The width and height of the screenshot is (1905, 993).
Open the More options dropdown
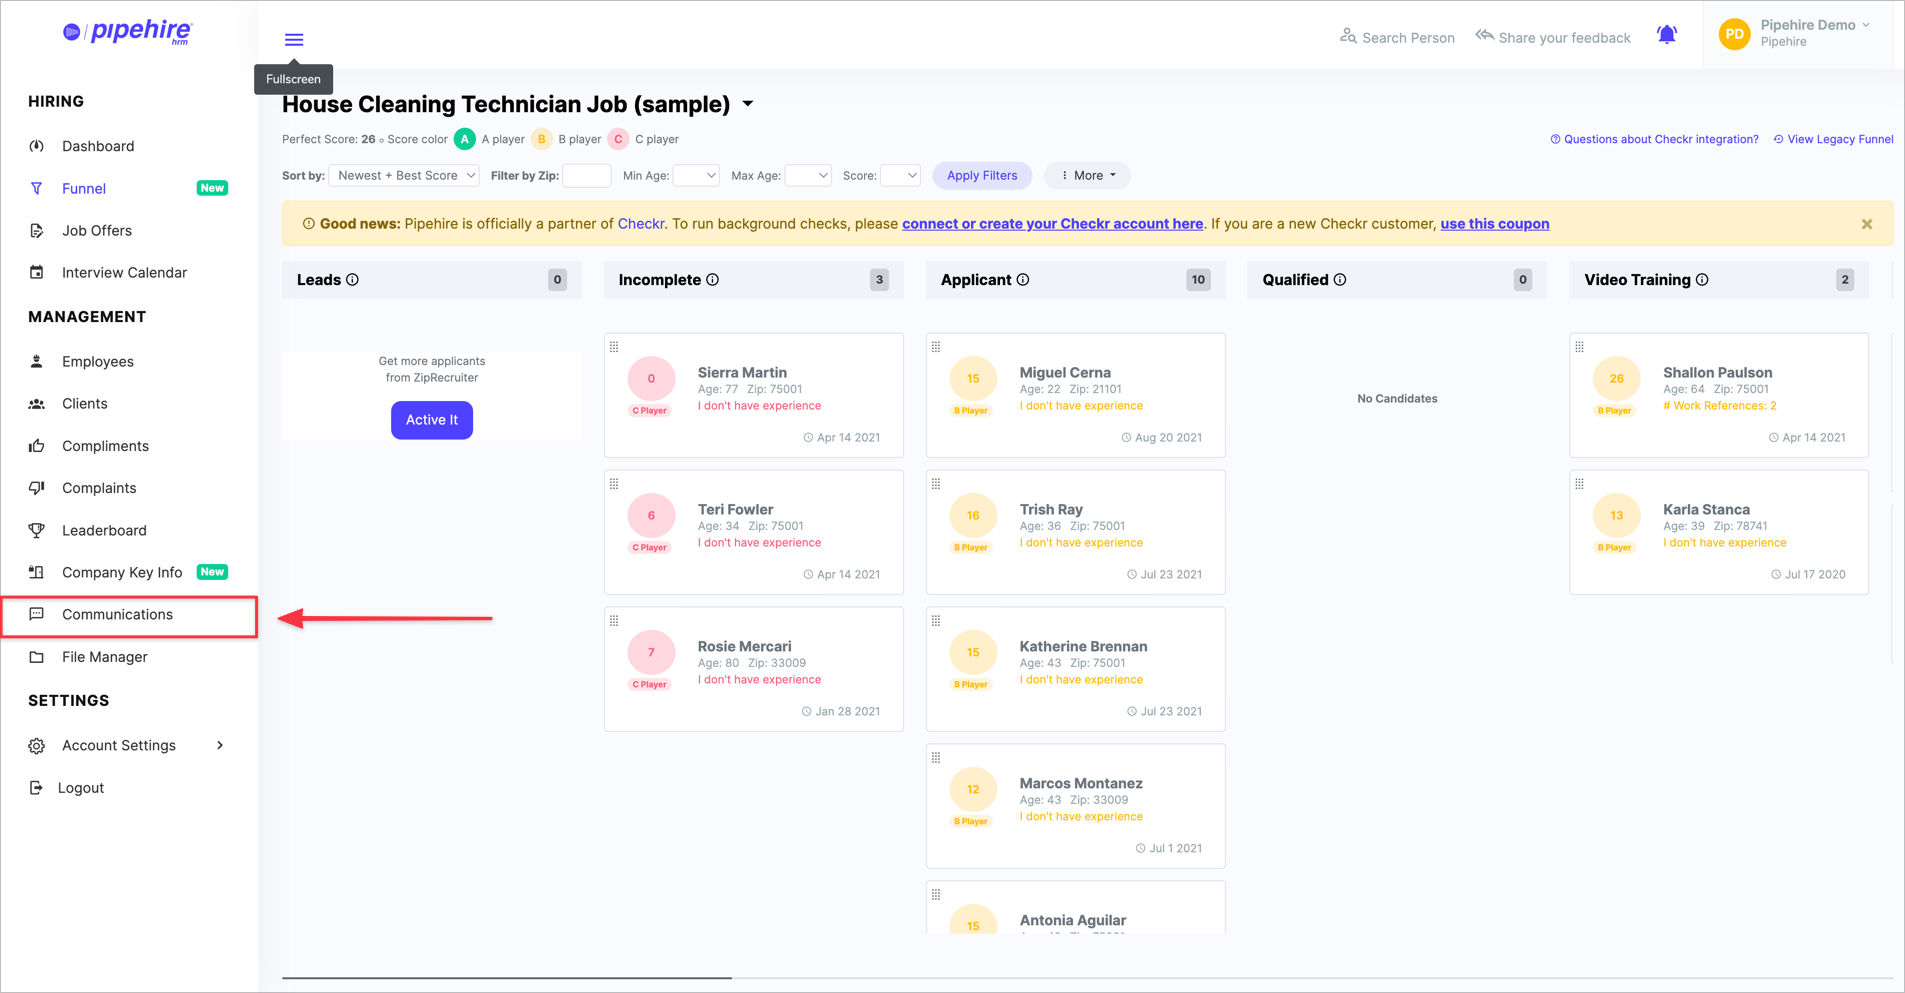click(x=1088, y=176)
